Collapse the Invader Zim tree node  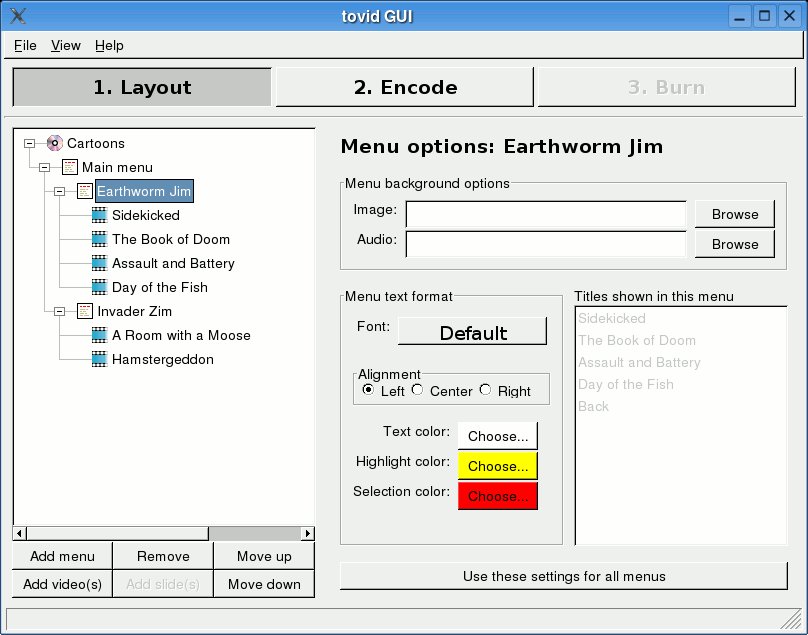click(59, 311)
